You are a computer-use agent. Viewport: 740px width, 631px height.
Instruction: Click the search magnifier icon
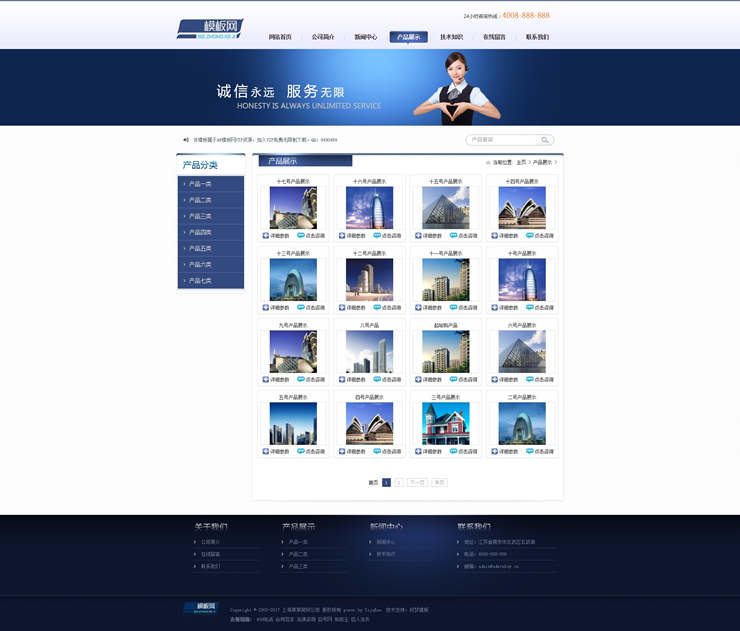tap(545, 140)
